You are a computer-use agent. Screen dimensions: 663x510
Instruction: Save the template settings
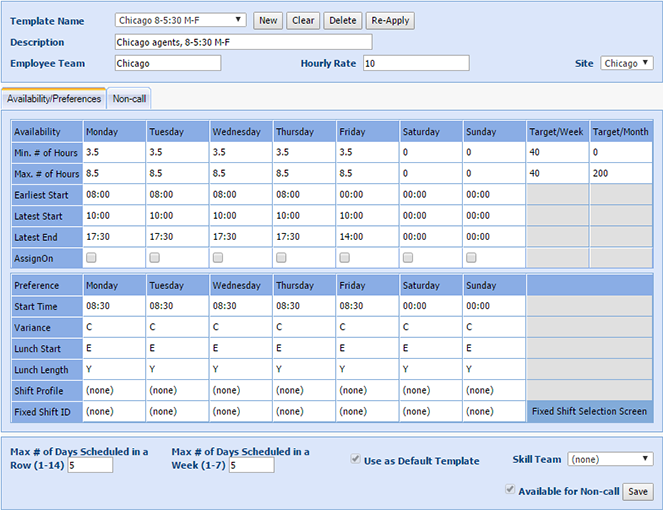638,491
